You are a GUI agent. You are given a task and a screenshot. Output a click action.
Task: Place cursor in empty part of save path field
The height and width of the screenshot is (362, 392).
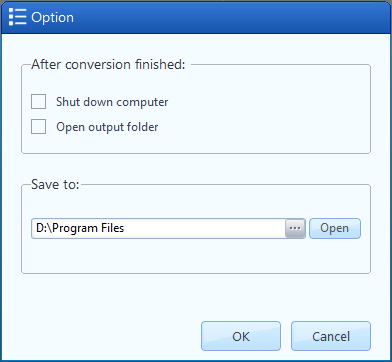(x=203, y=228)
